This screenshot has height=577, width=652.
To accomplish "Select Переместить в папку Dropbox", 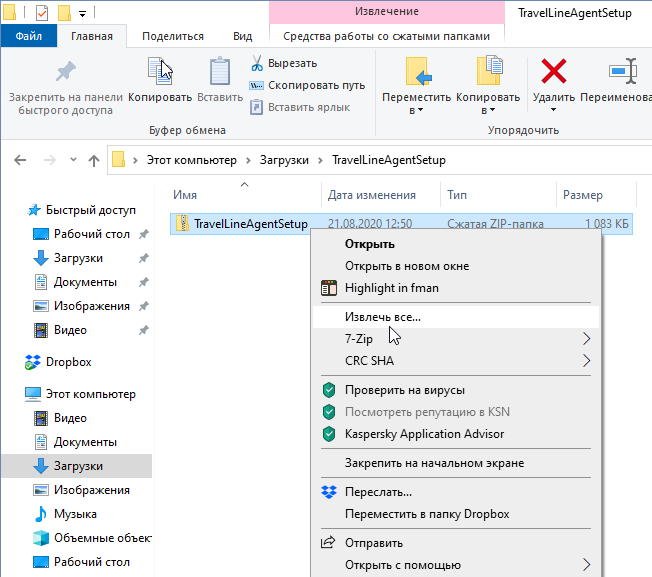I will 456,514.
